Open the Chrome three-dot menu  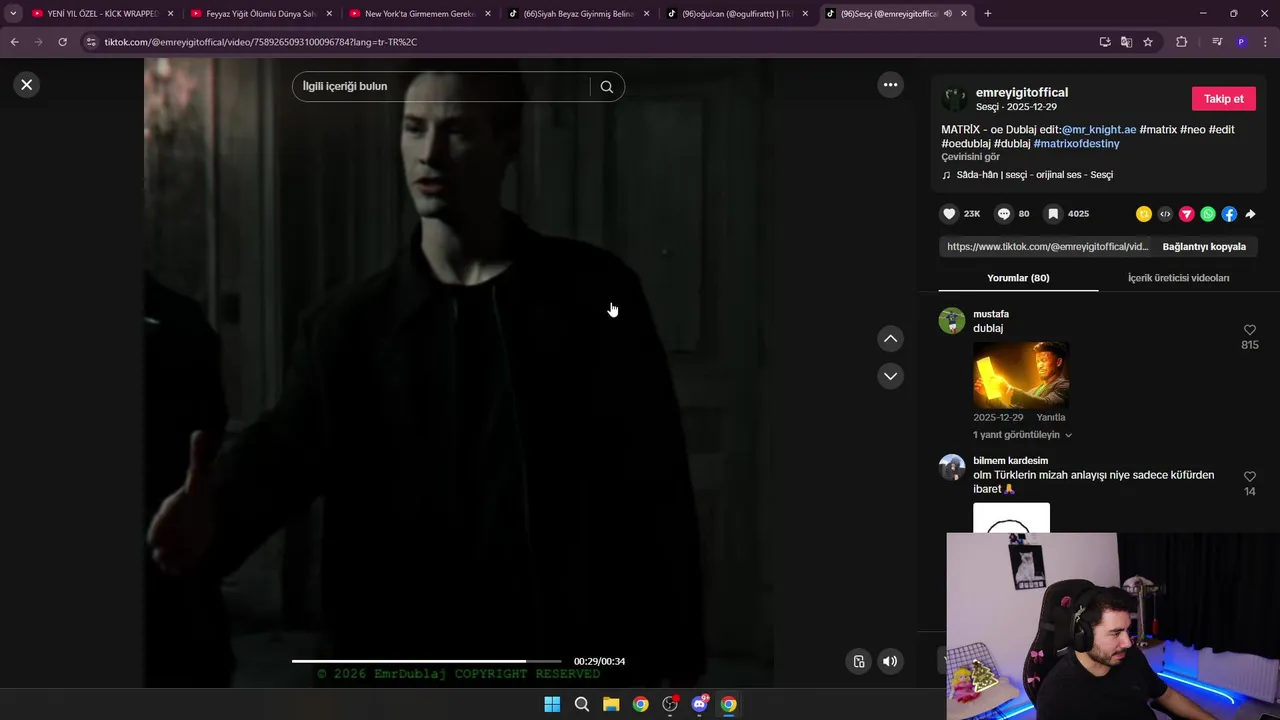[1266, 42]
